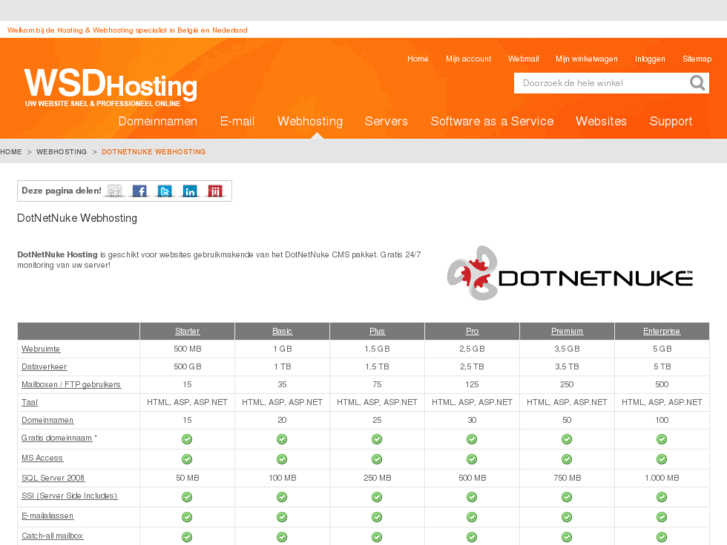
Task: Open the E-mail menu
Action: point(237,122)
